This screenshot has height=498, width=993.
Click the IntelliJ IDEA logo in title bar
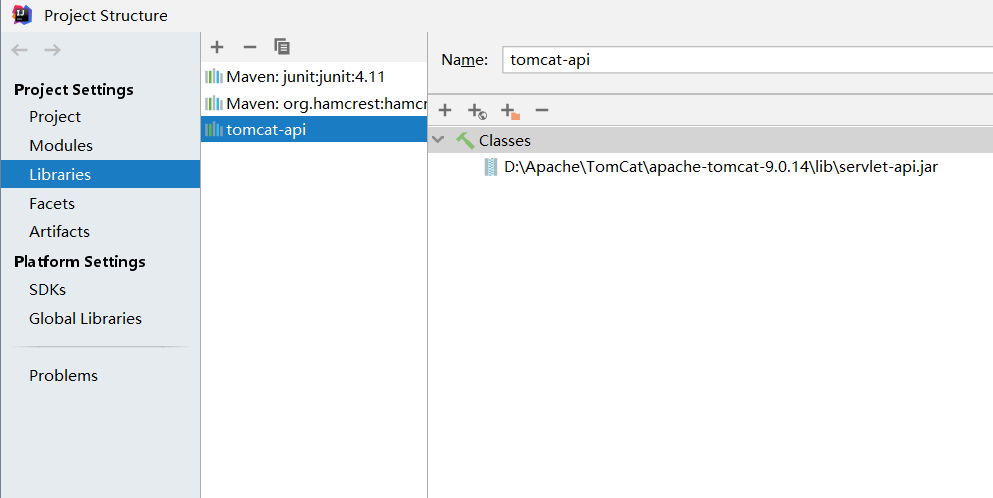tap(22, 15)
